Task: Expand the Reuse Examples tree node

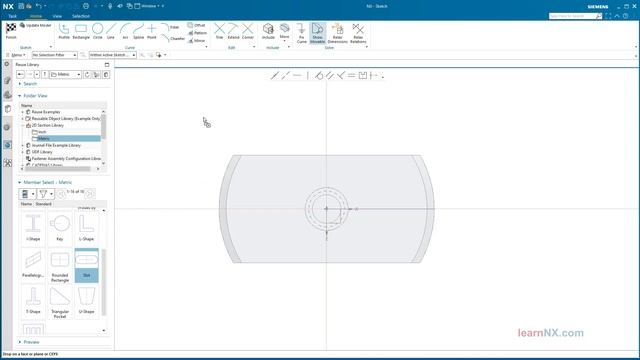Action: point(23,112)
